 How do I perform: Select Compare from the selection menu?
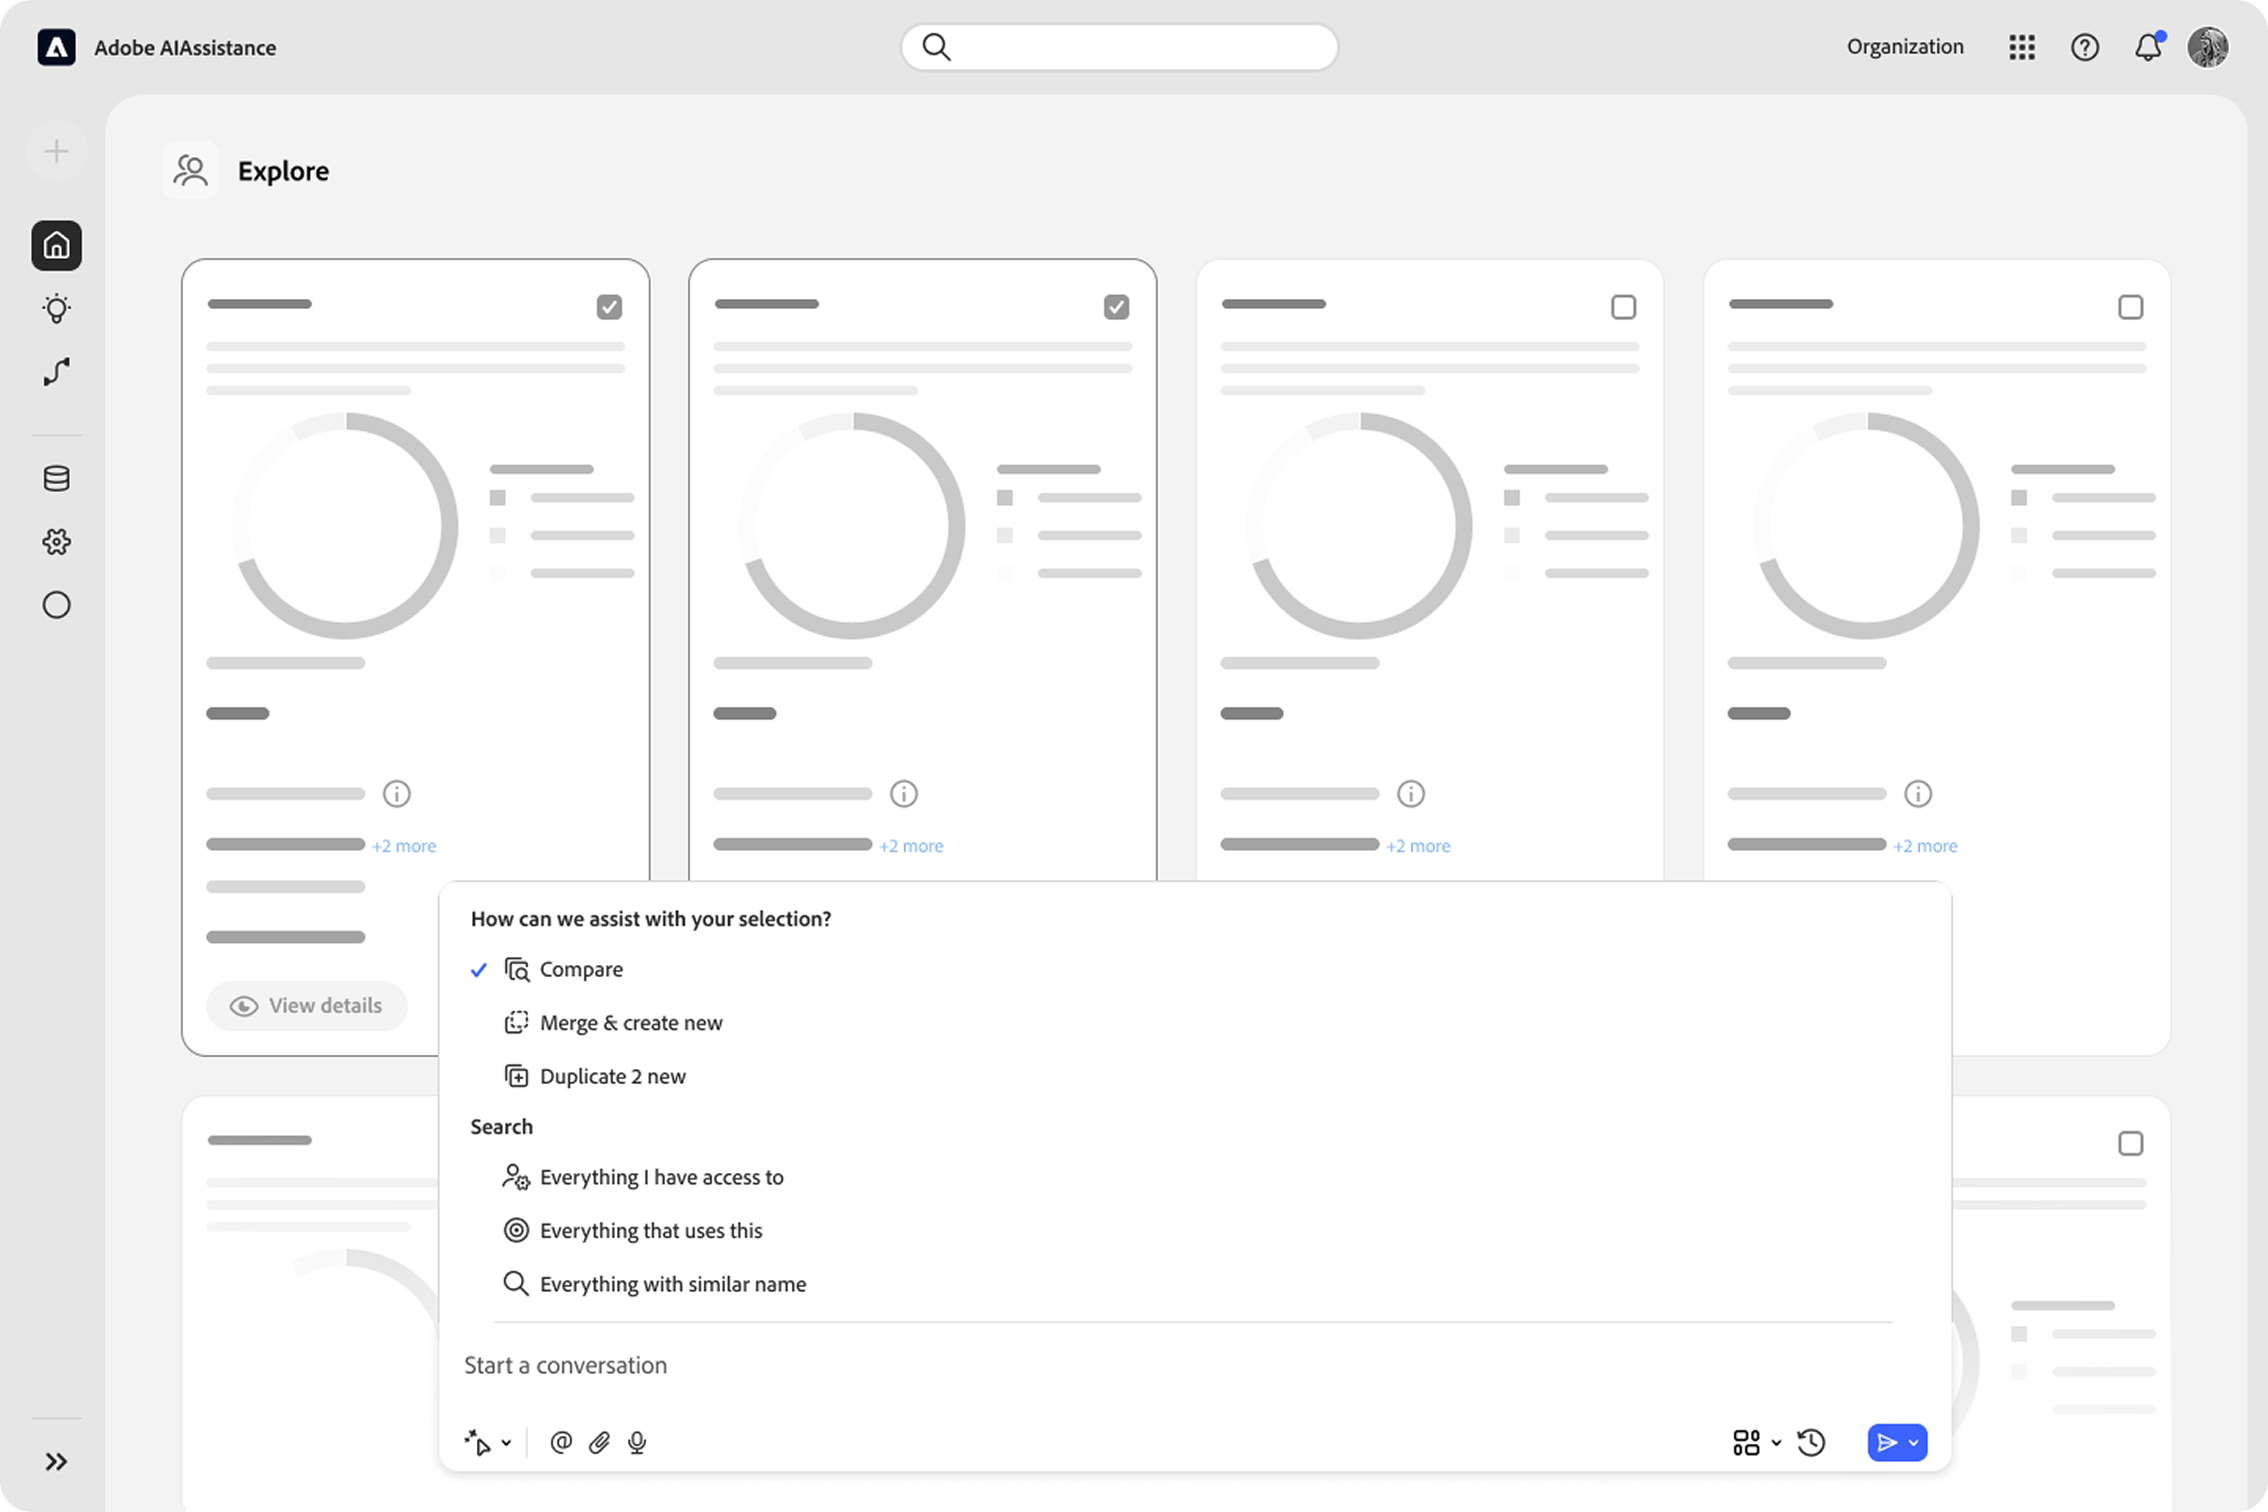tap(581, 969)
